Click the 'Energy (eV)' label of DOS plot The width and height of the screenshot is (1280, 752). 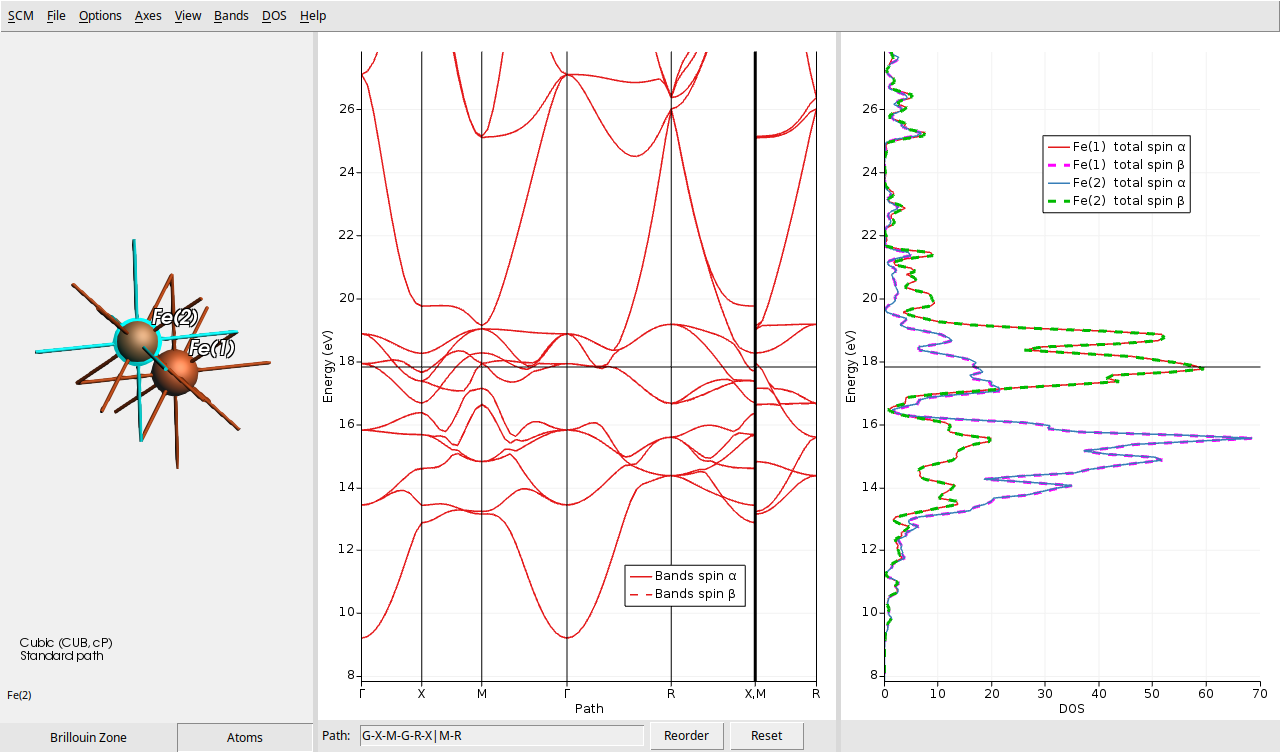(x=851, y=366)
